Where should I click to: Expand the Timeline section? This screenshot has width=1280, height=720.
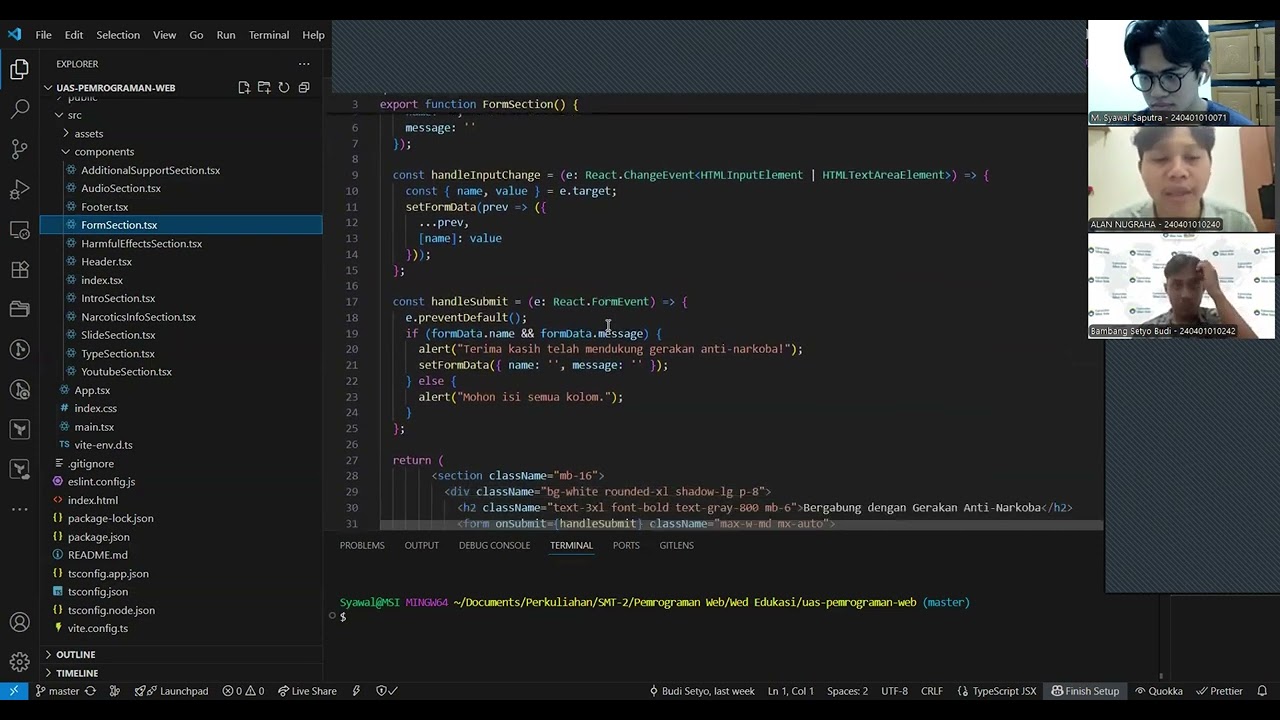point(77,673)
